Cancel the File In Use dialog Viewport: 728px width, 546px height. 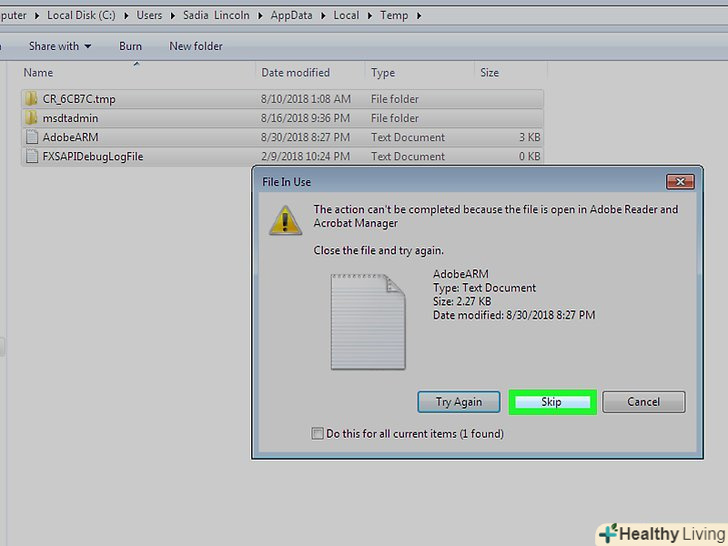pos(644,402)
